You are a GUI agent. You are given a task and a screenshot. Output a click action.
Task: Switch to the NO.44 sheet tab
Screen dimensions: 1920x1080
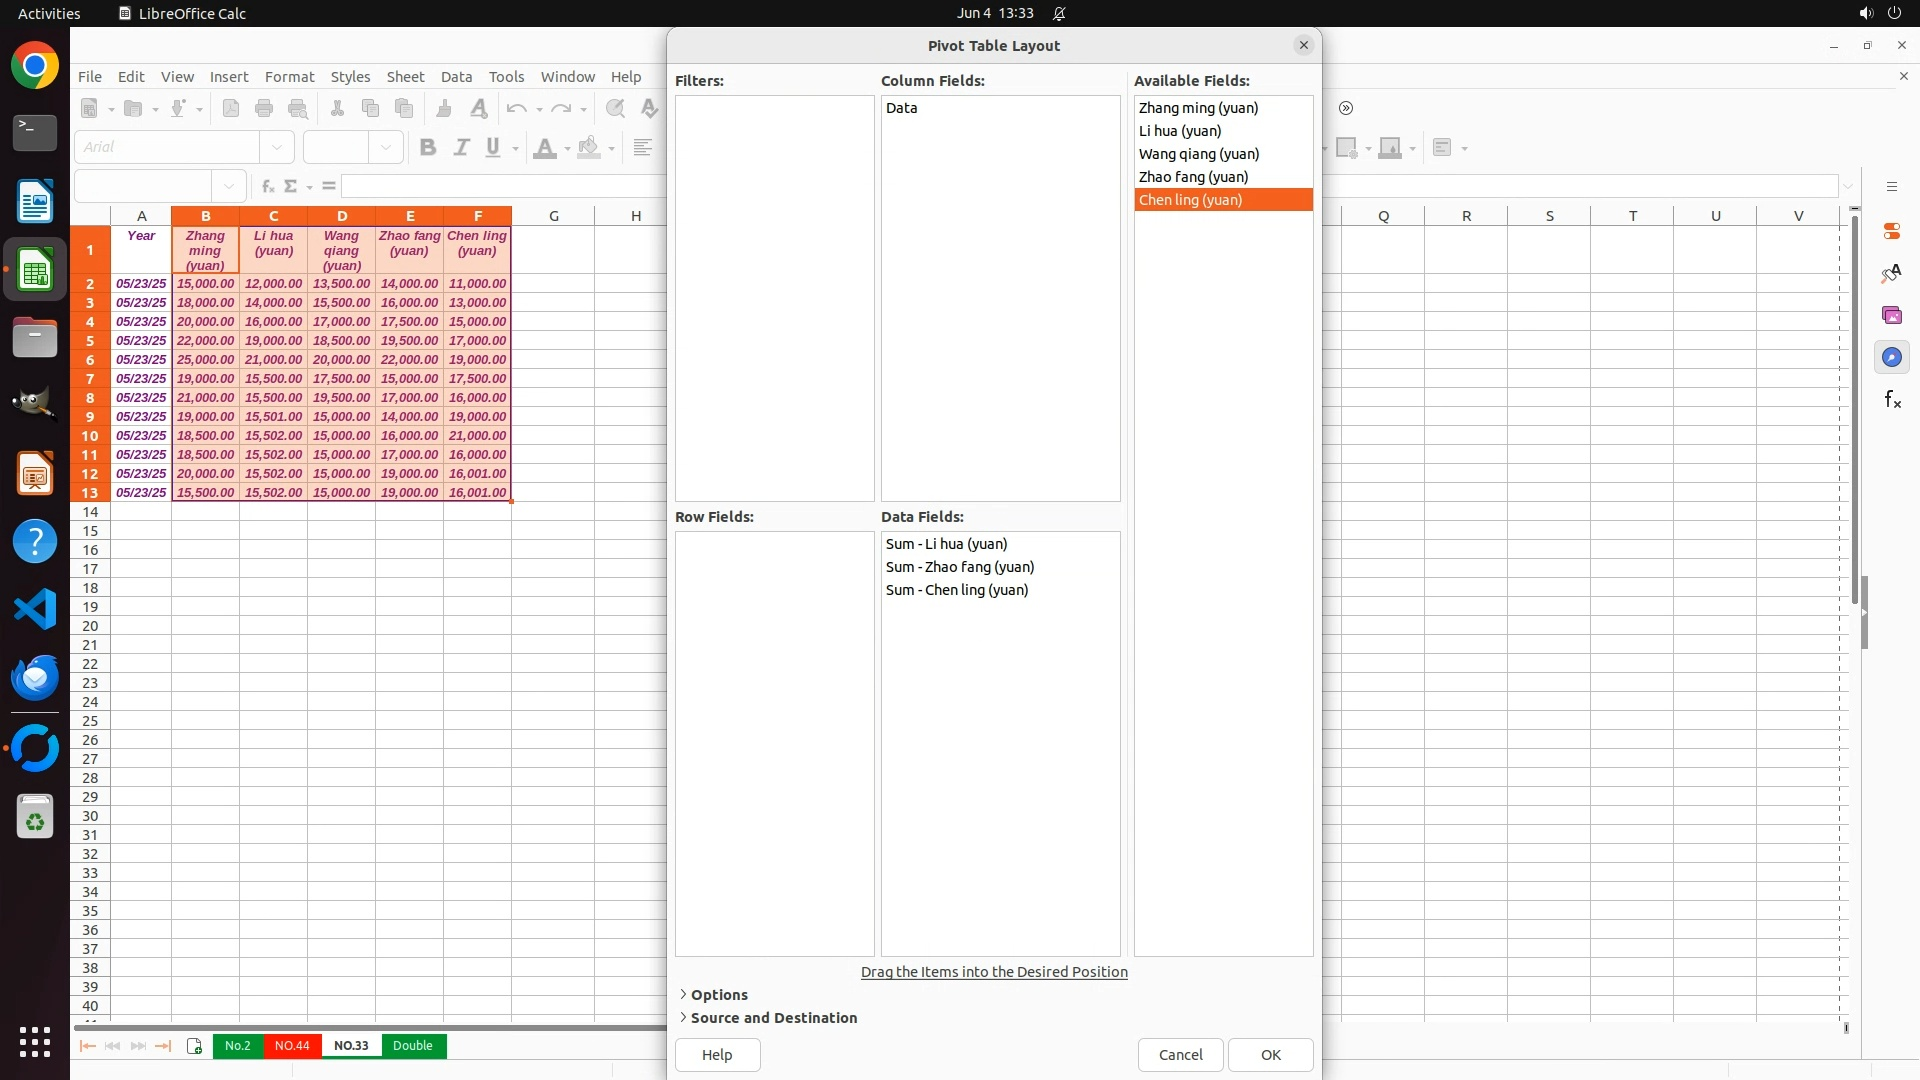pyautogui.click(x=292, y=1046)
